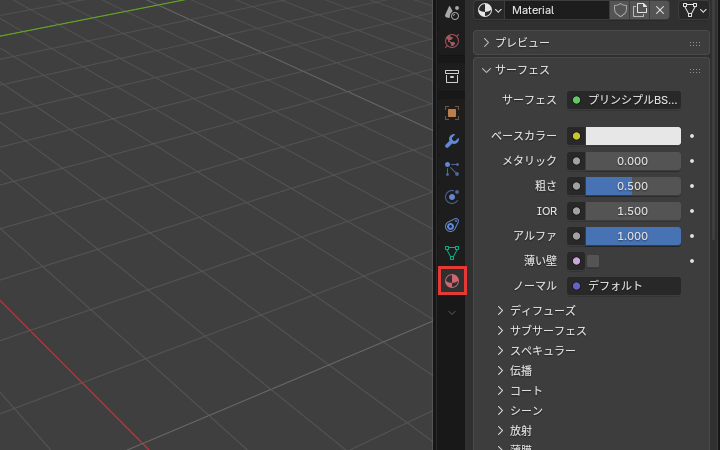The image size is (720, 450).
Task: Open the Object Data tab (green triangle)
Action: point(452,253)
